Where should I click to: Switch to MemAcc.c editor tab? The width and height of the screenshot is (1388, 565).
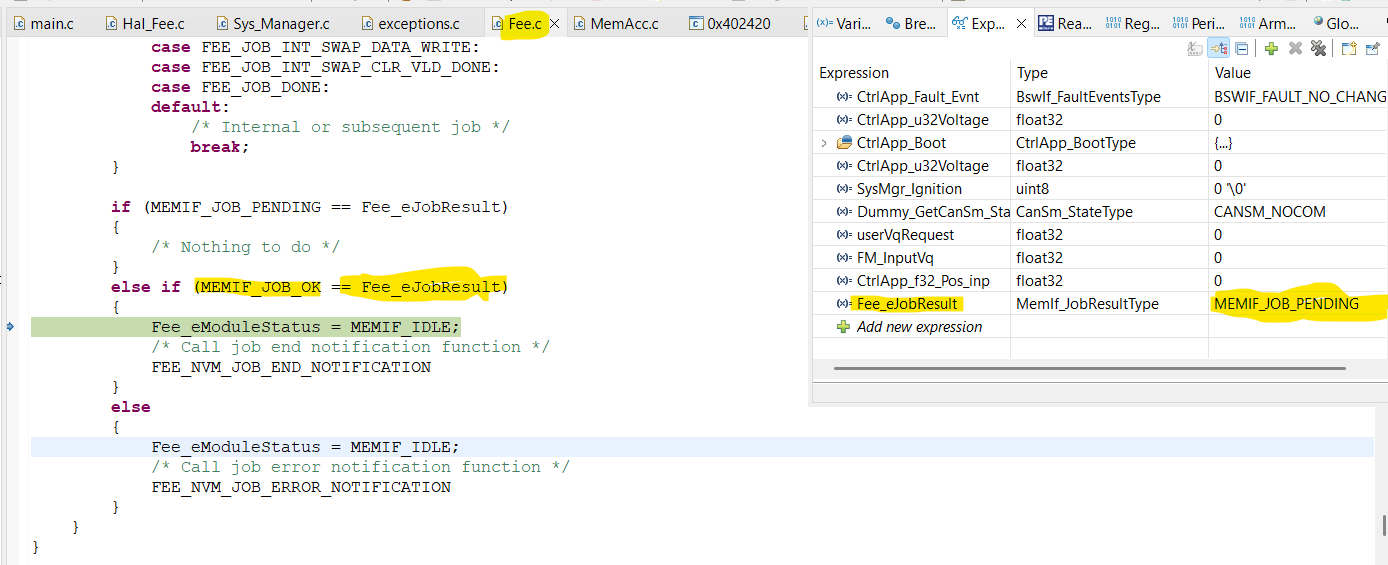[614, 23]
